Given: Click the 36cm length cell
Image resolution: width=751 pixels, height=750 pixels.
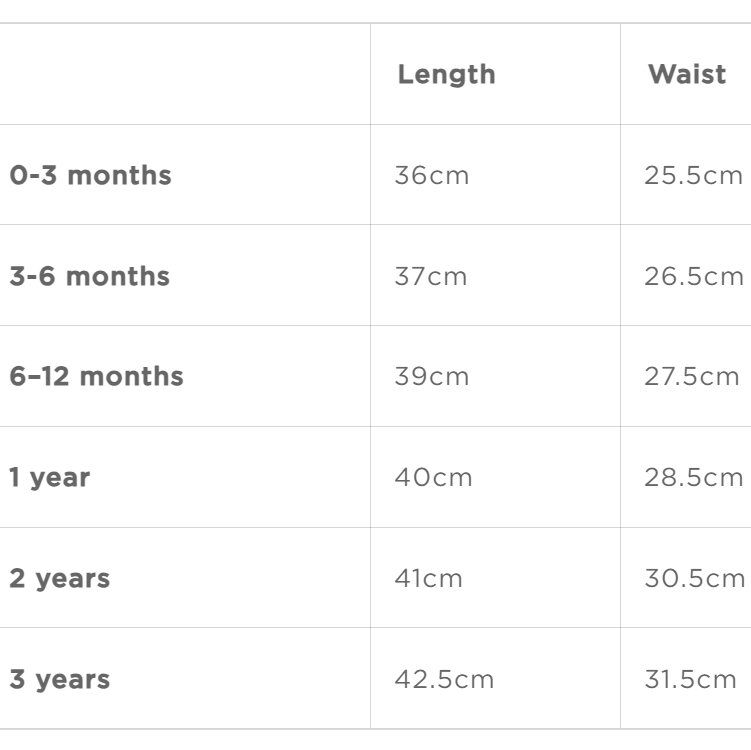Looking at the screenshot, I should 433,176.
